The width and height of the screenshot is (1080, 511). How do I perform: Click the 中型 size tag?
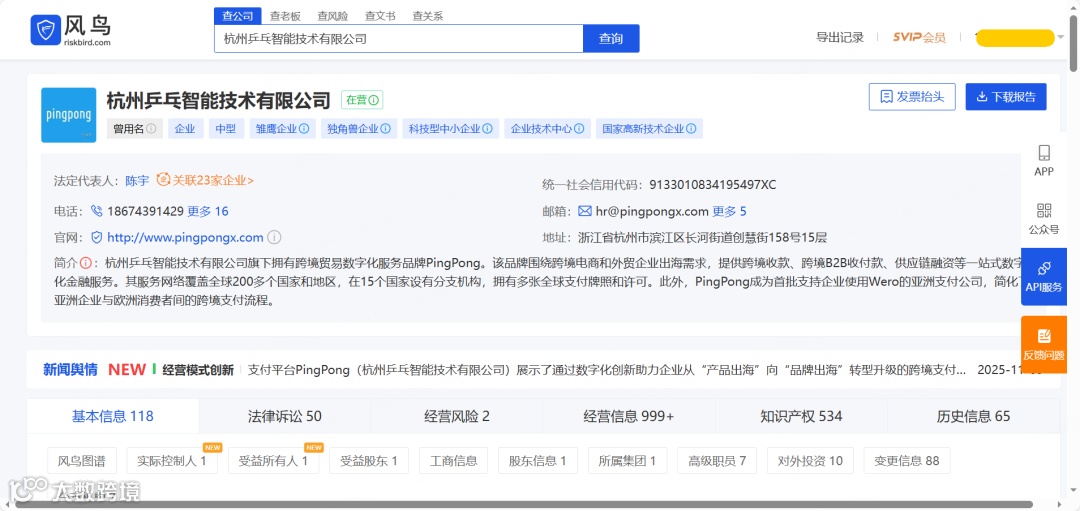click(227, 129)
